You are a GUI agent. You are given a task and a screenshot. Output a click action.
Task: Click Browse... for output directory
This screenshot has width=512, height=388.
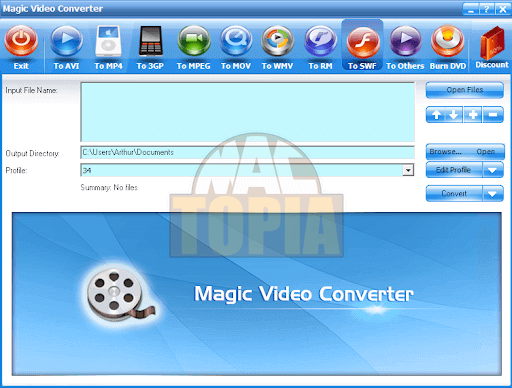pos(445,152)
